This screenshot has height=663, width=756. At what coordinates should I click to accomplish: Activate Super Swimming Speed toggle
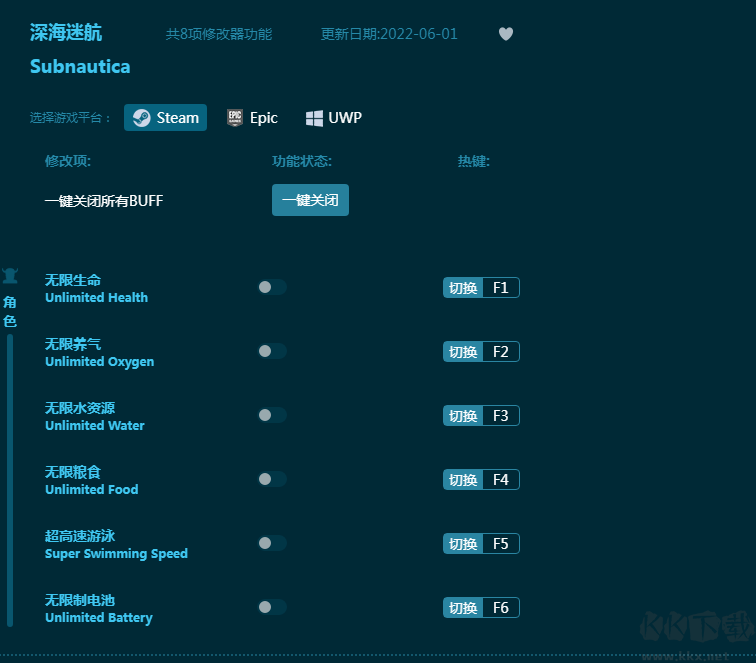point(272,543)
